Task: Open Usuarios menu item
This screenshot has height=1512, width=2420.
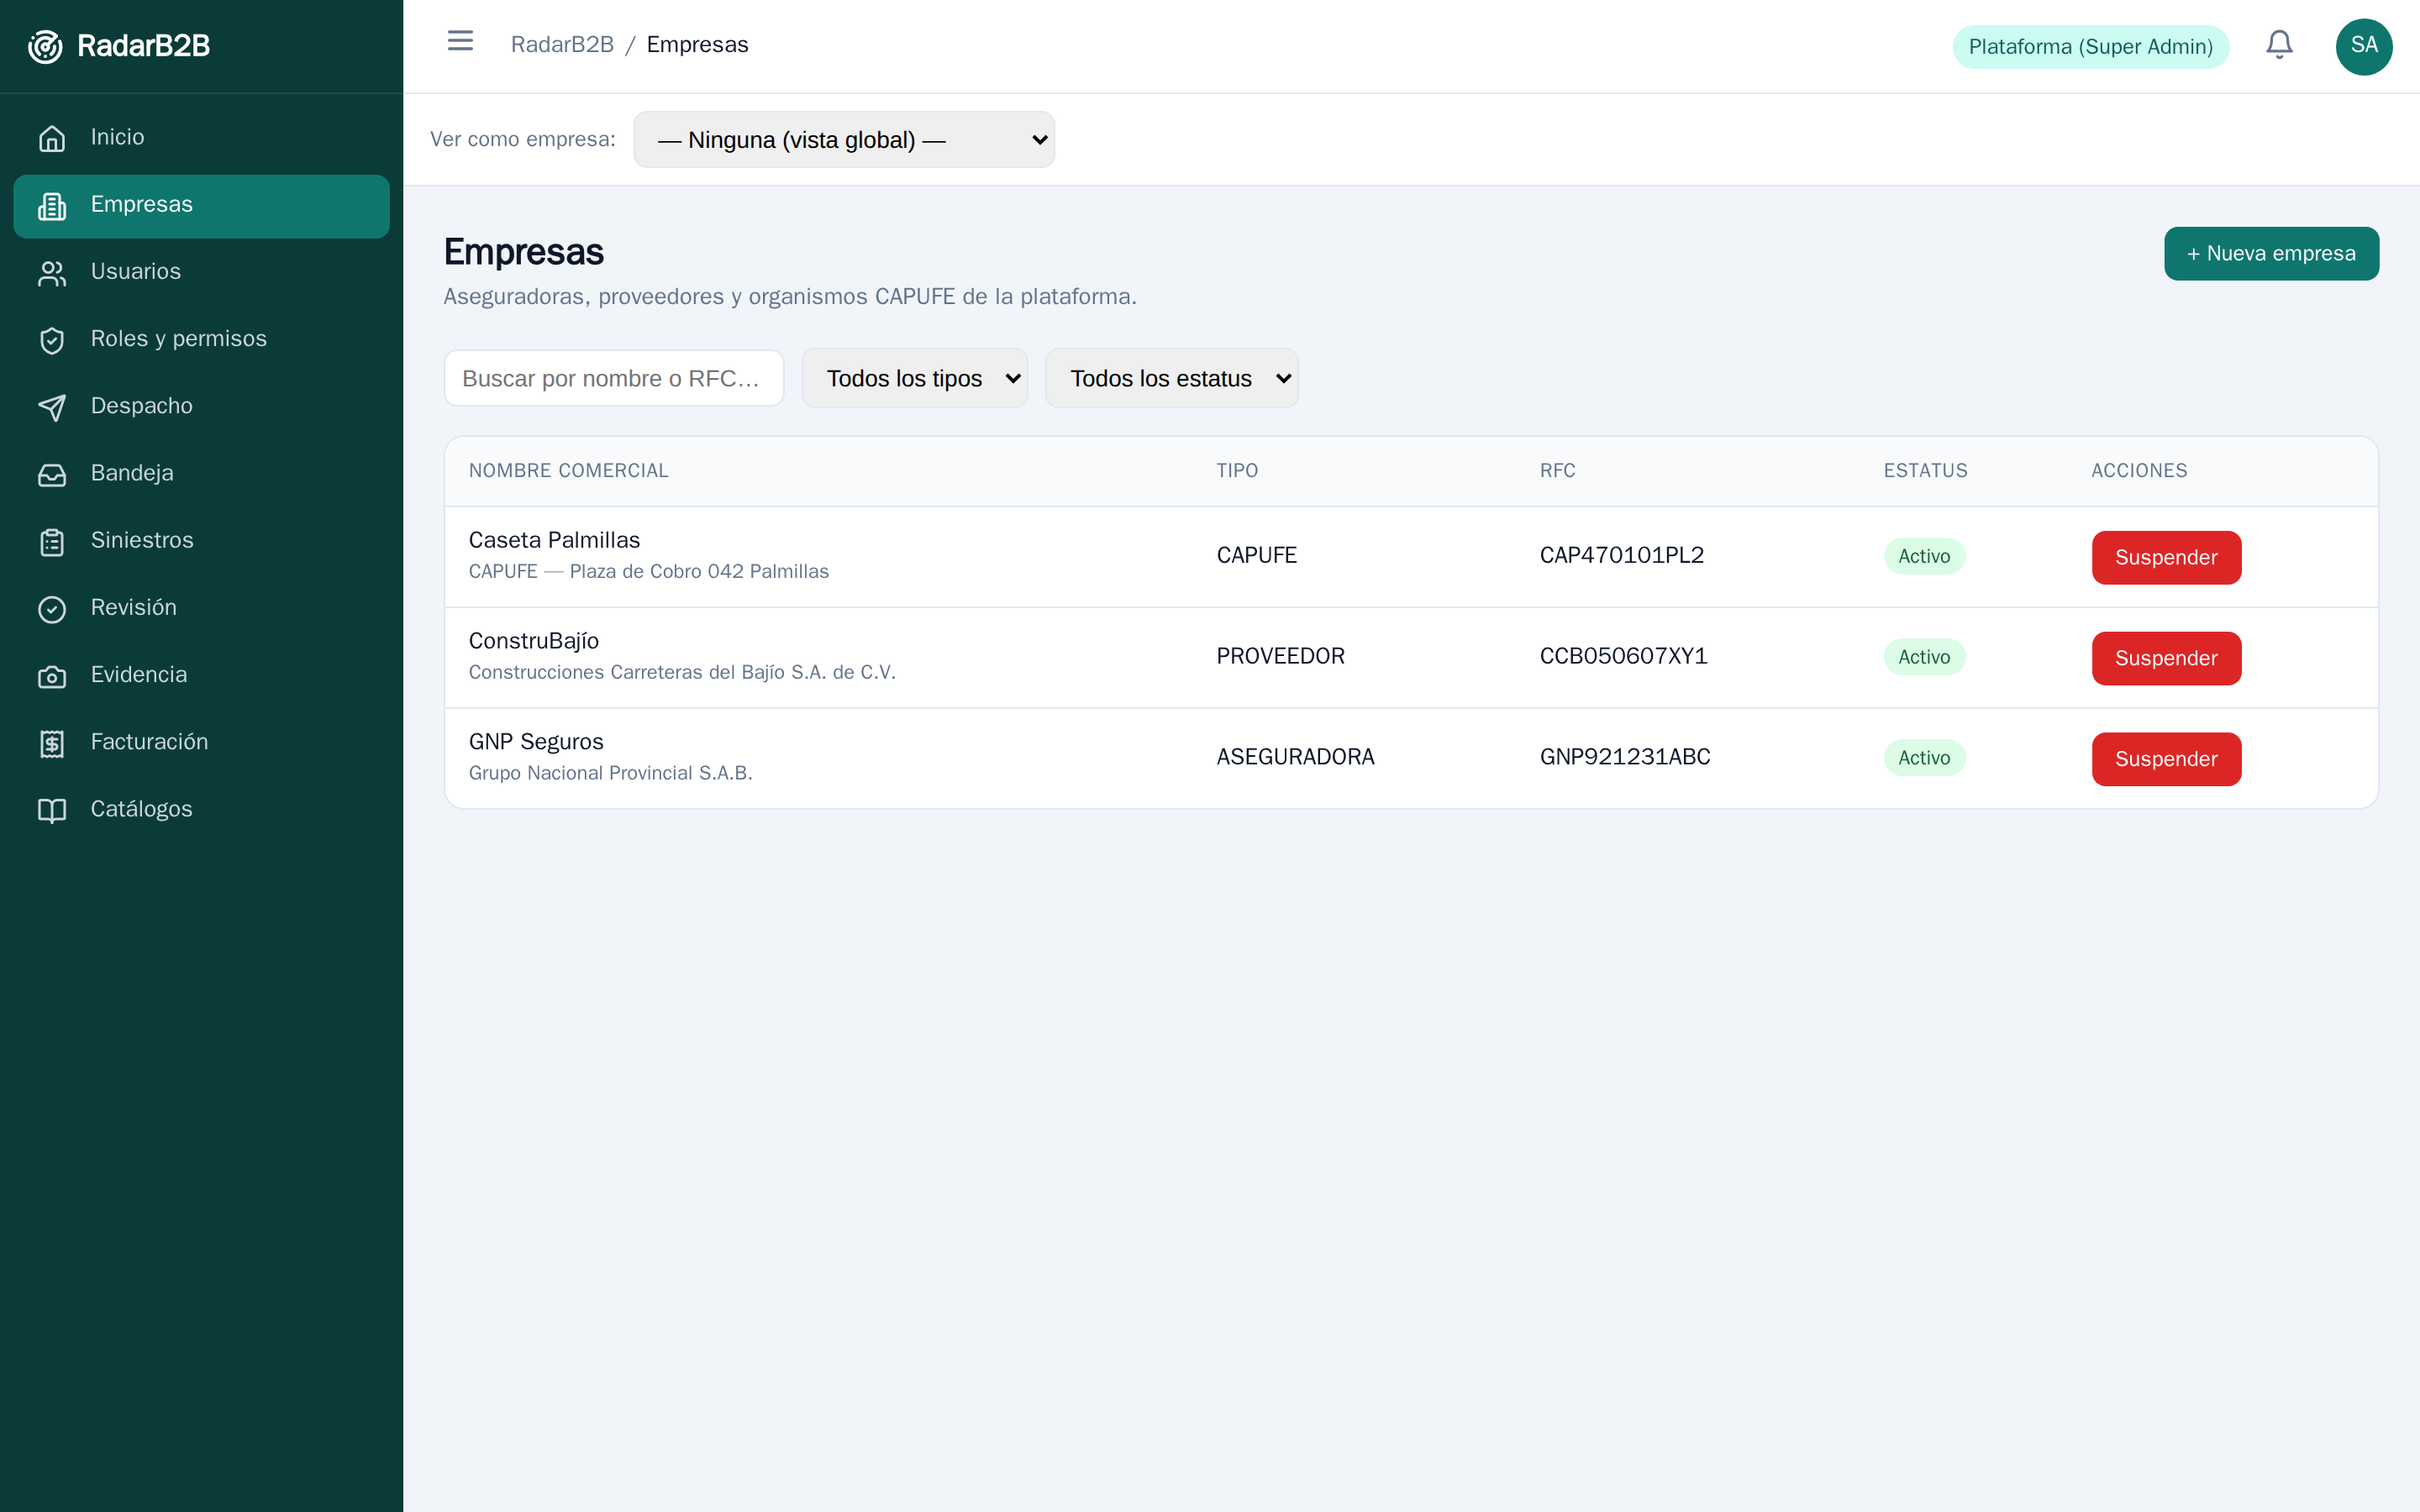Action: [201, 272]
